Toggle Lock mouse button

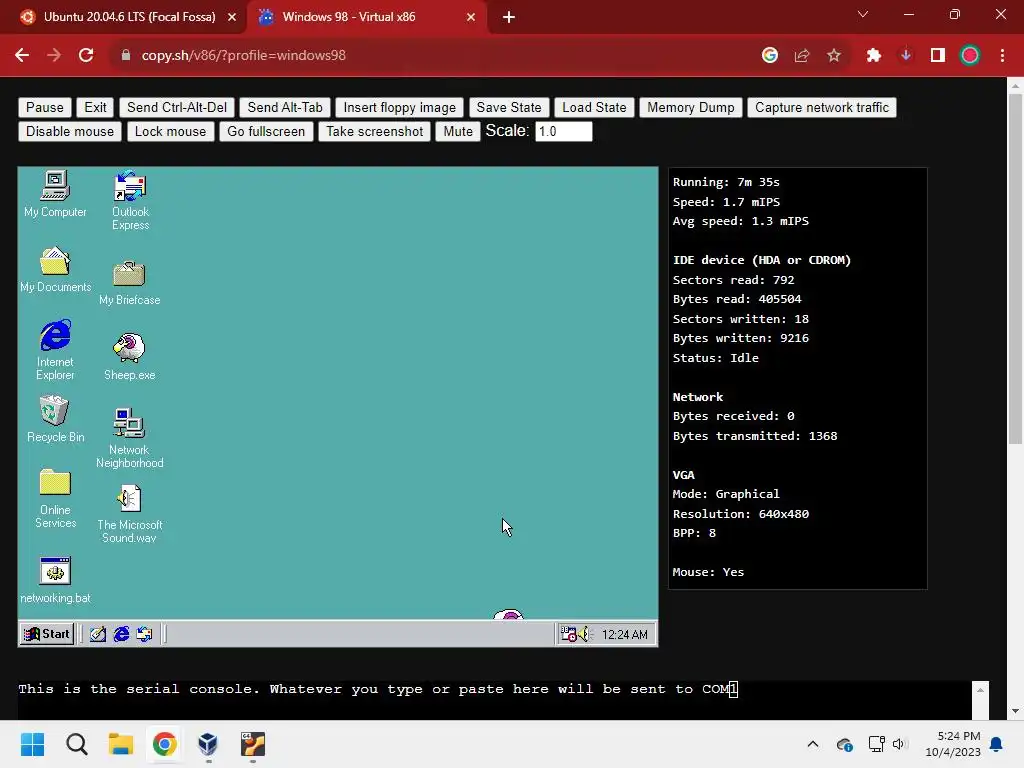[170, 132]
